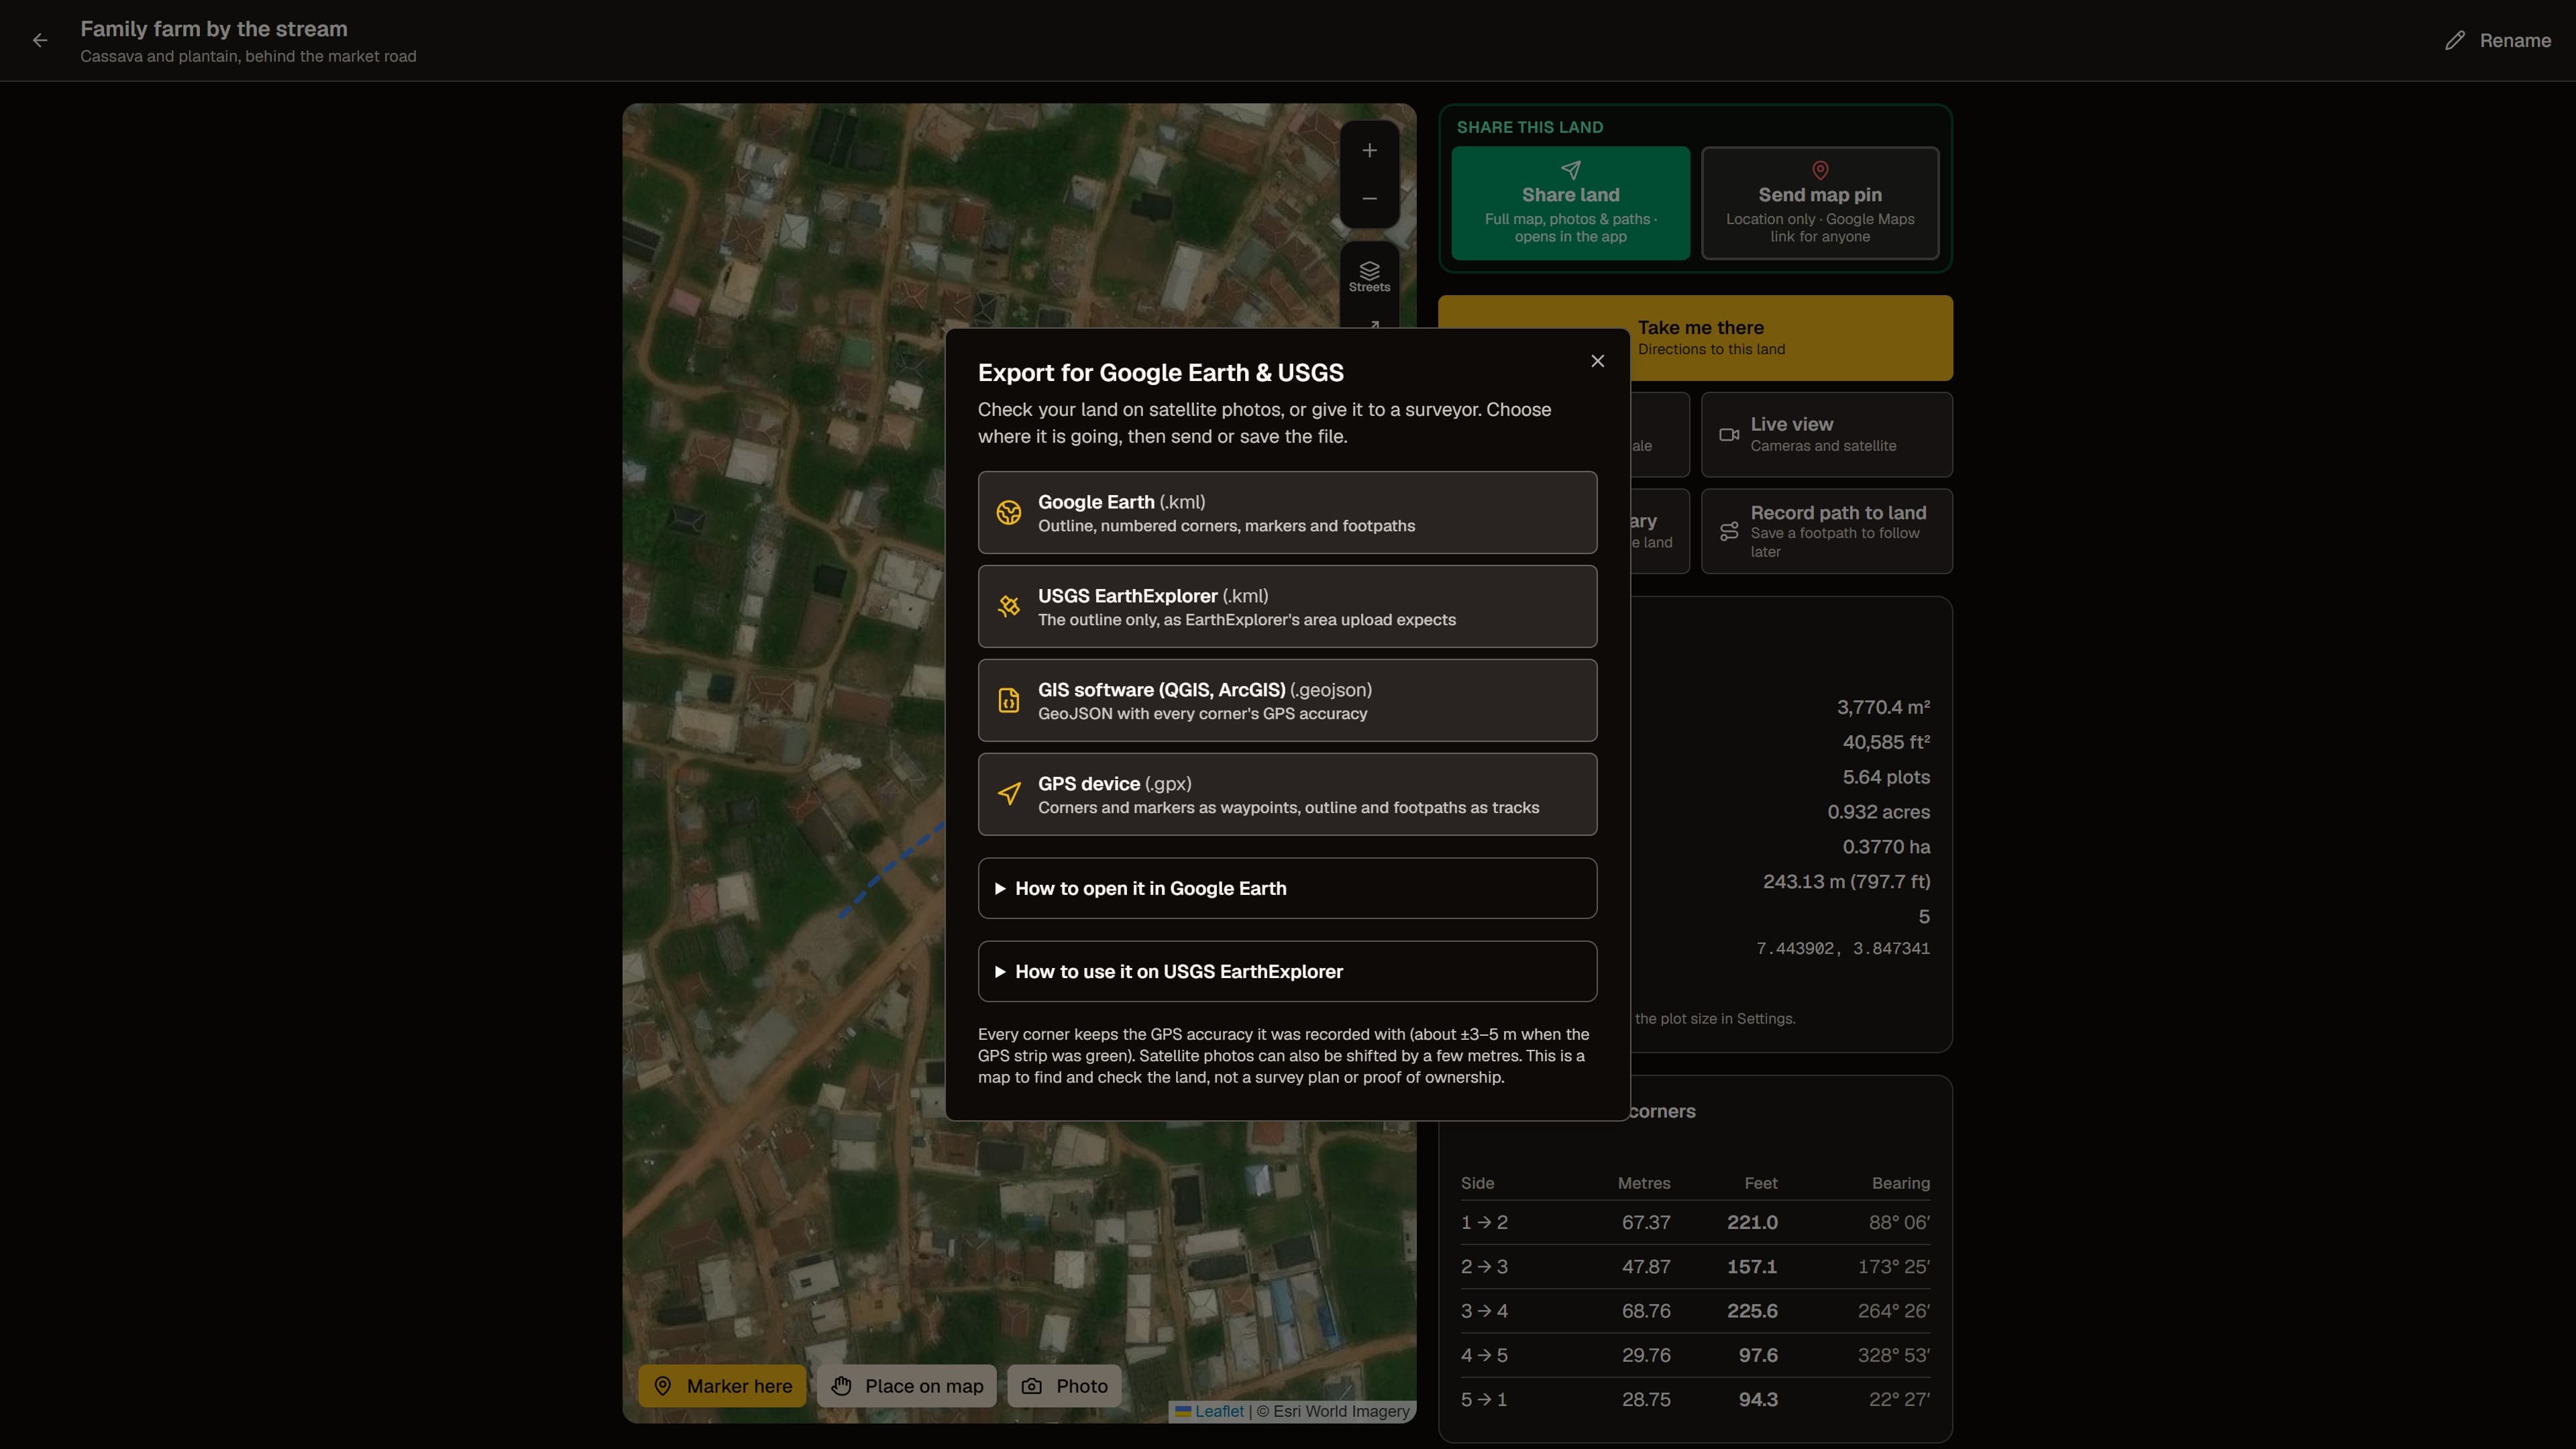Click Record path to land

click(1826, 532)
